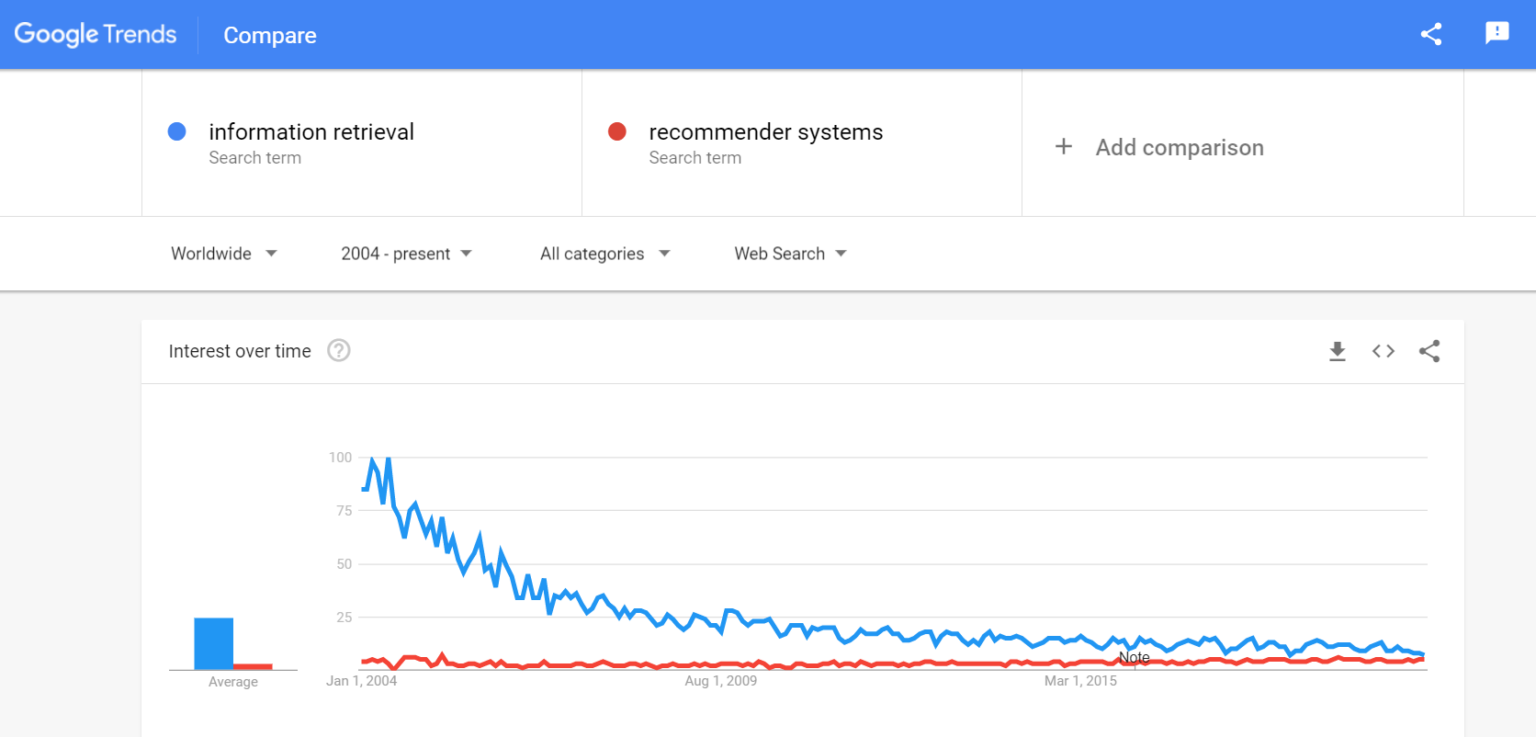Download the Interest over time data
The width and height of the screenshot is (1536, 737).
coord(1337,351)
